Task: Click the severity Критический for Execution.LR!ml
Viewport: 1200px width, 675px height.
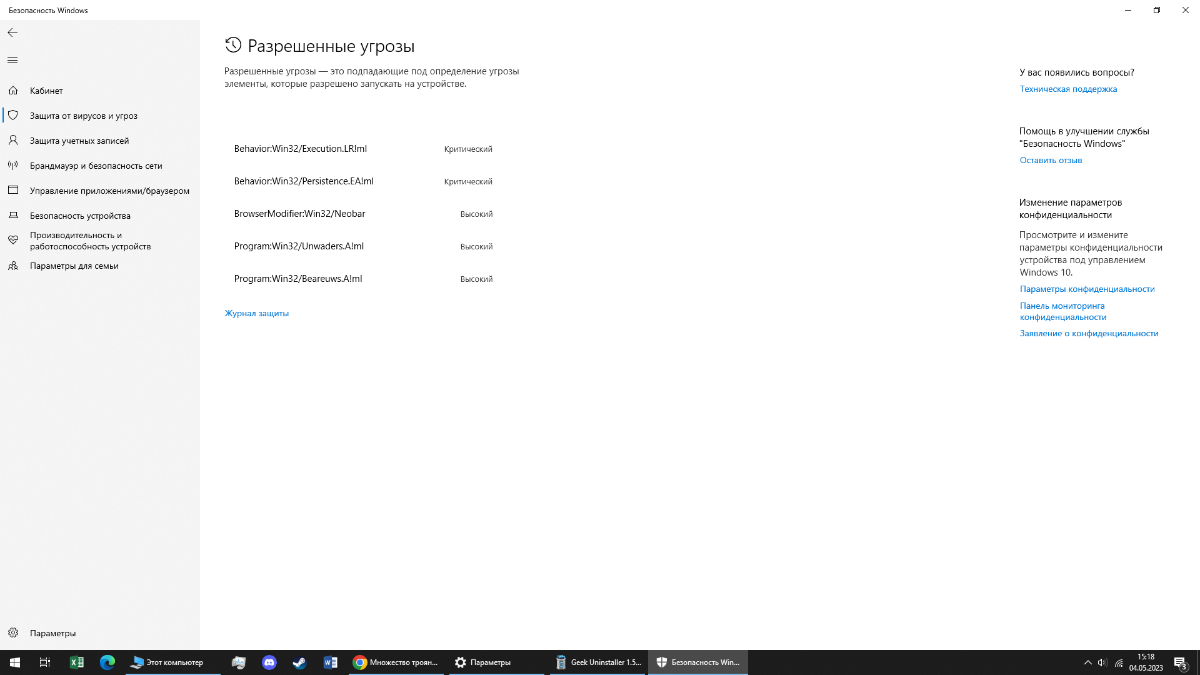Action: click(468, 149)
